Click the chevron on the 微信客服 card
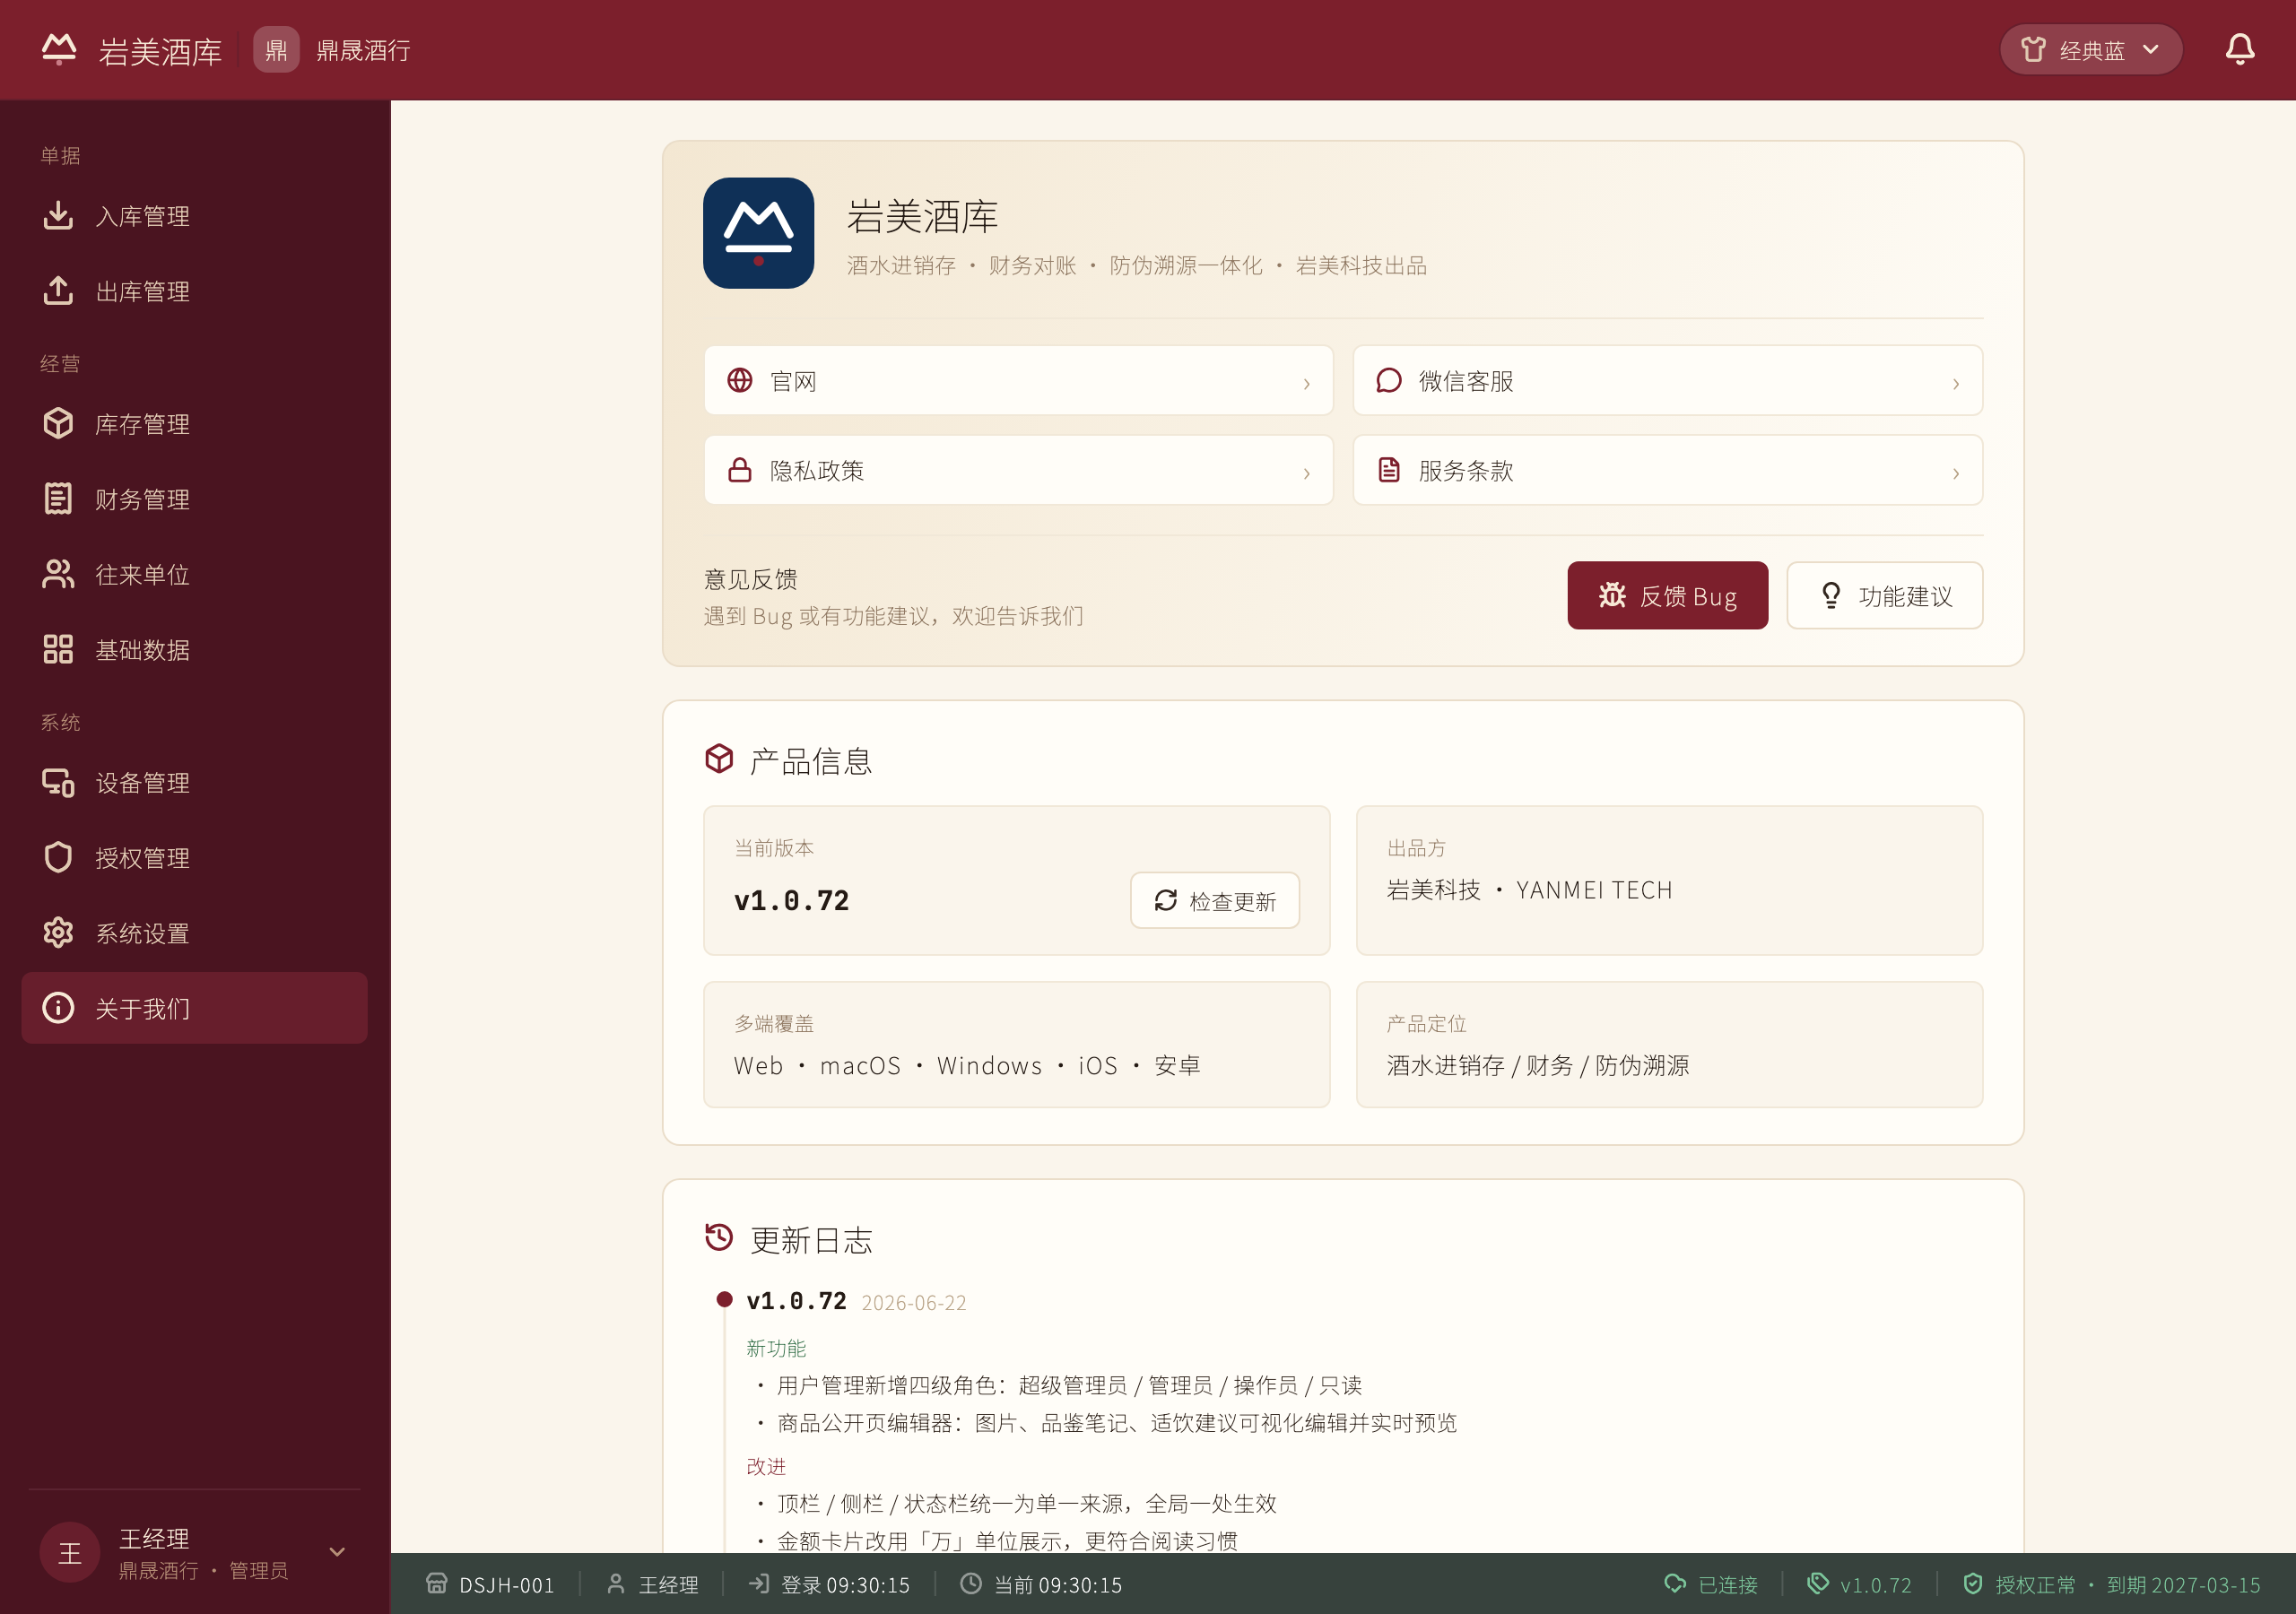This screenshot has height=1614, width=2296. [1955, 383]
